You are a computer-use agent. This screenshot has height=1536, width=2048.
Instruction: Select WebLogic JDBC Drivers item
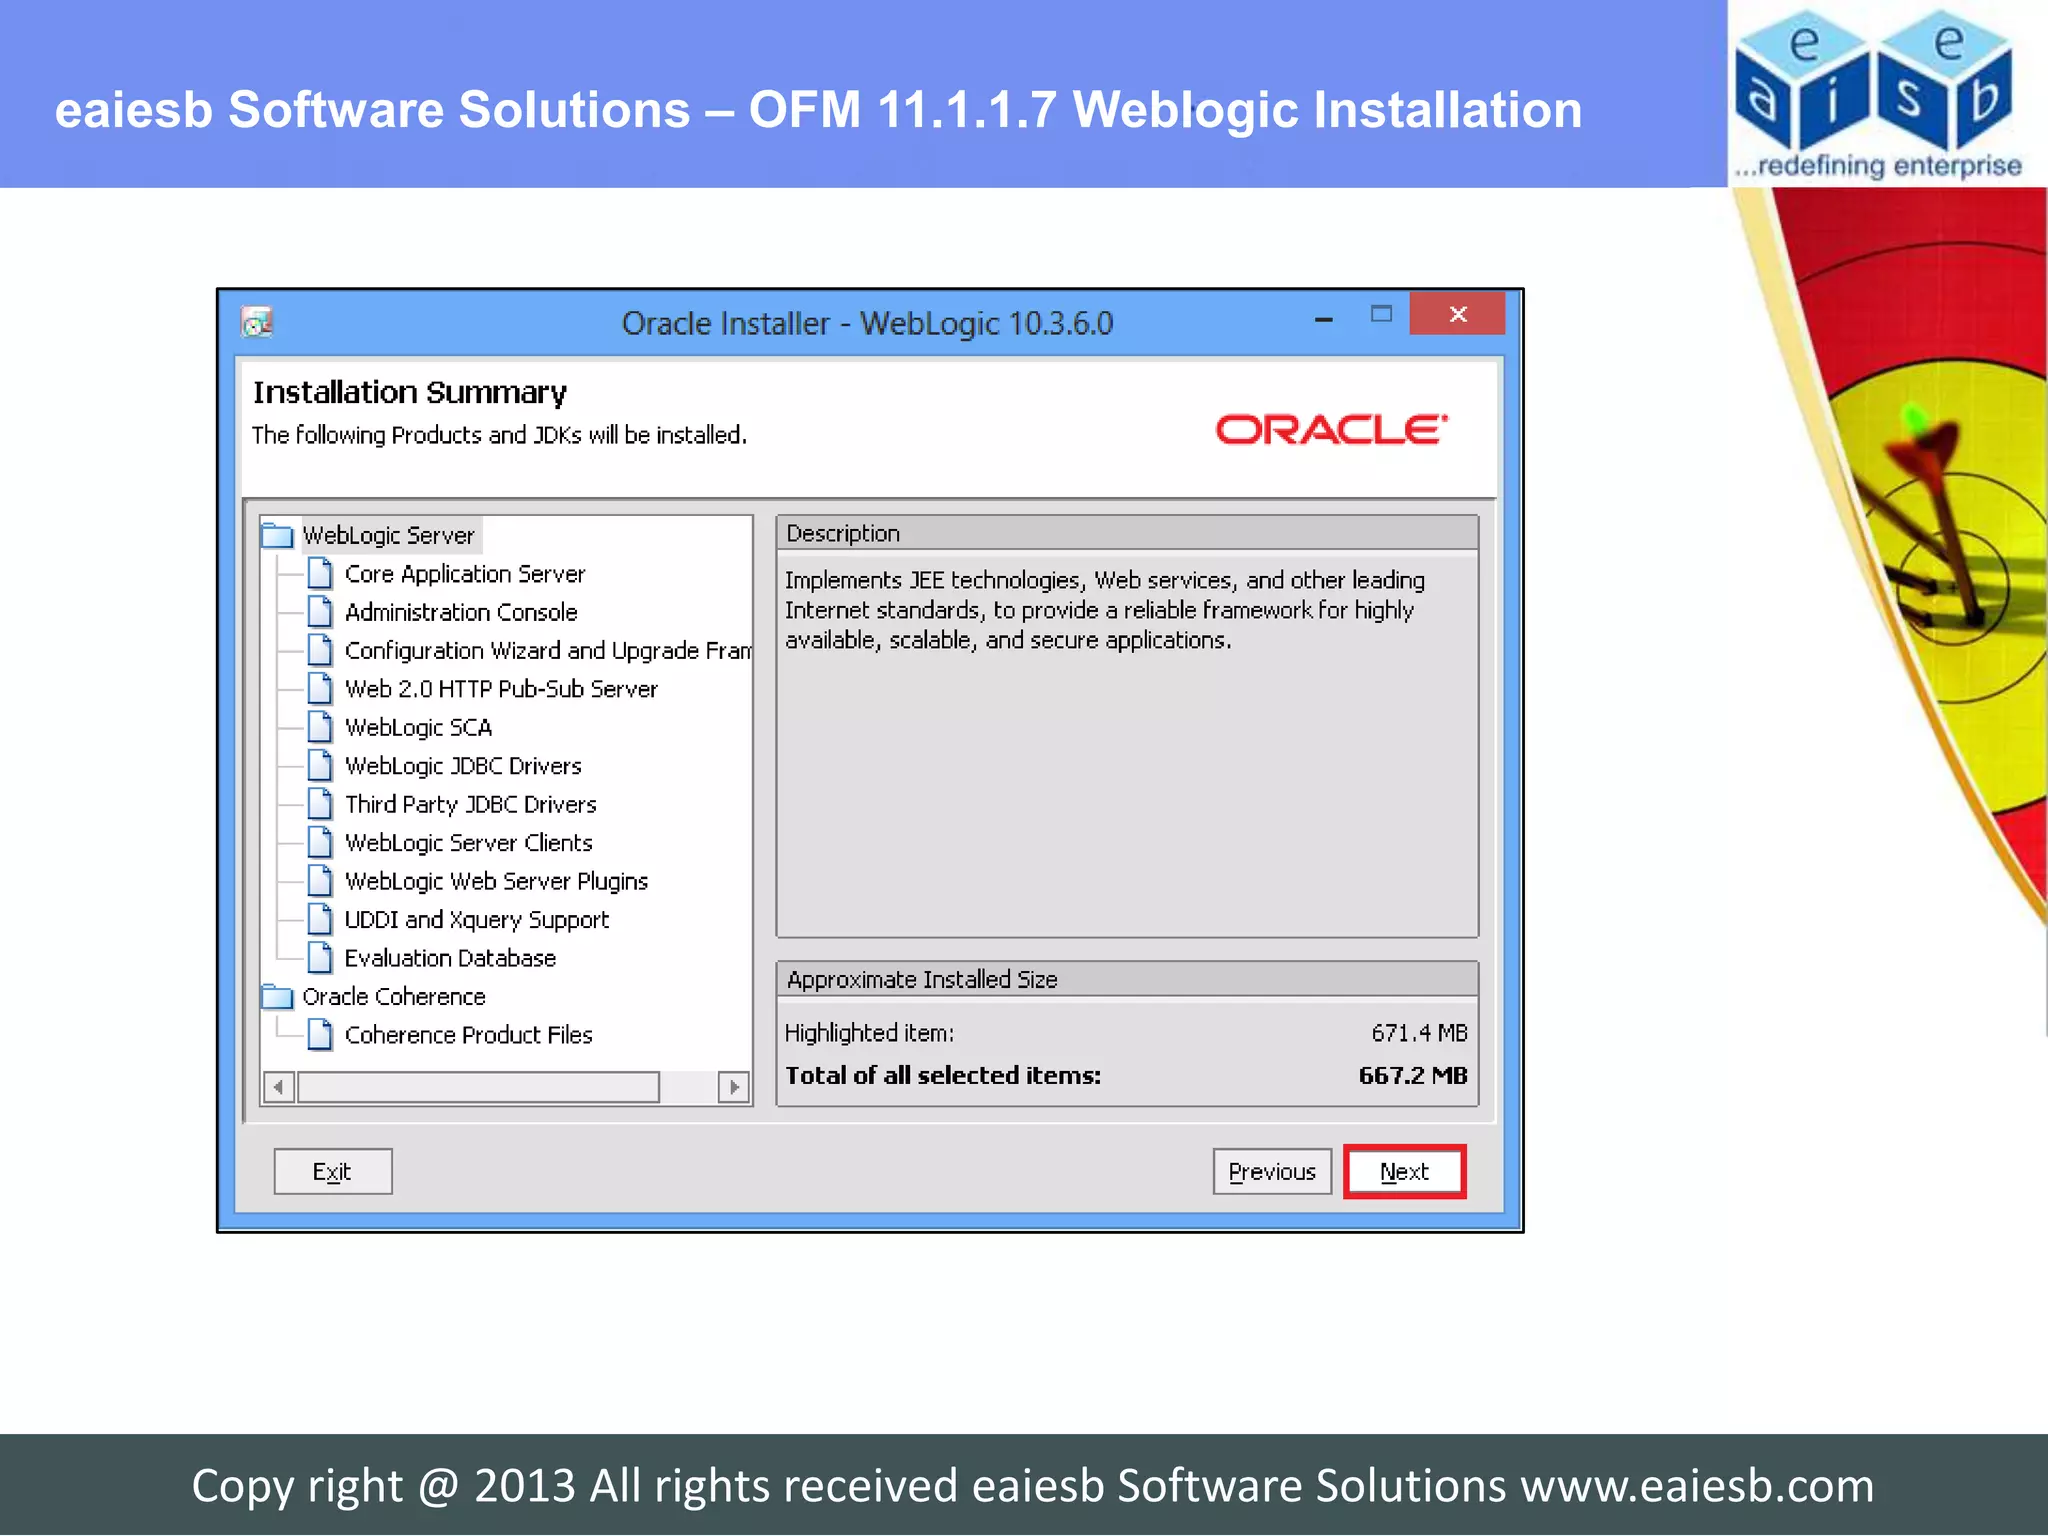tap(463, 766)
